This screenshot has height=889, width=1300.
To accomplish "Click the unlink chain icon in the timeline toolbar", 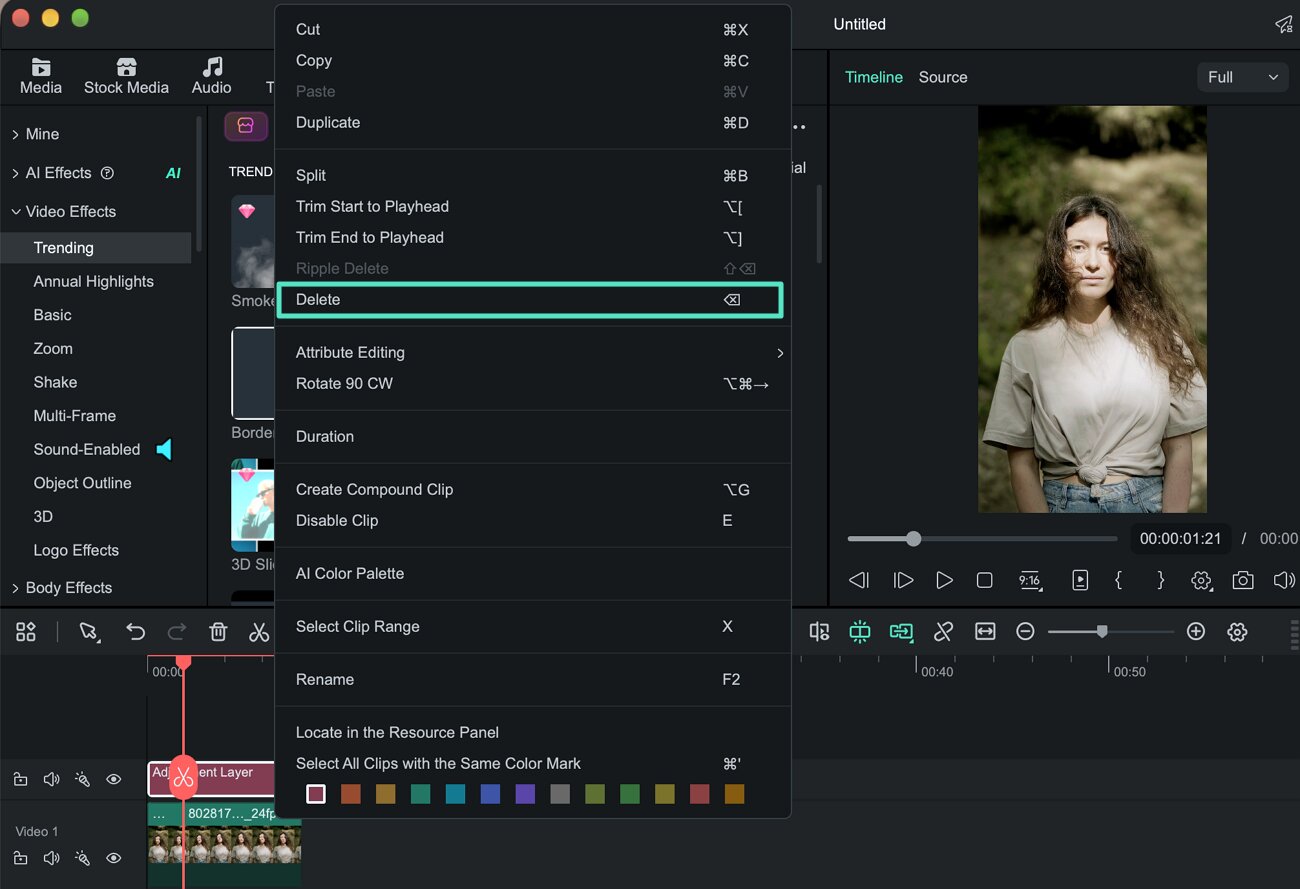I will [x=943, y=632].
